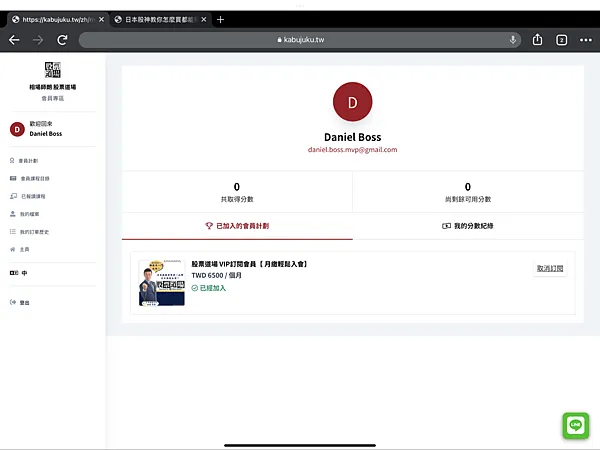
Task: Open 已報讀課程 in the sidebar
Action: (28, 196)
